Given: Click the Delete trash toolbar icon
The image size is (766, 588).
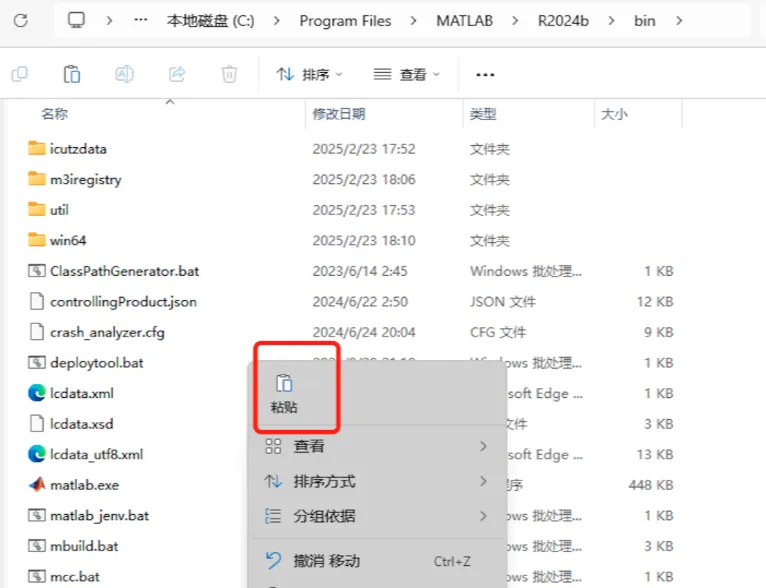Looking at the screenshot, I should click(x=229, y=74).
